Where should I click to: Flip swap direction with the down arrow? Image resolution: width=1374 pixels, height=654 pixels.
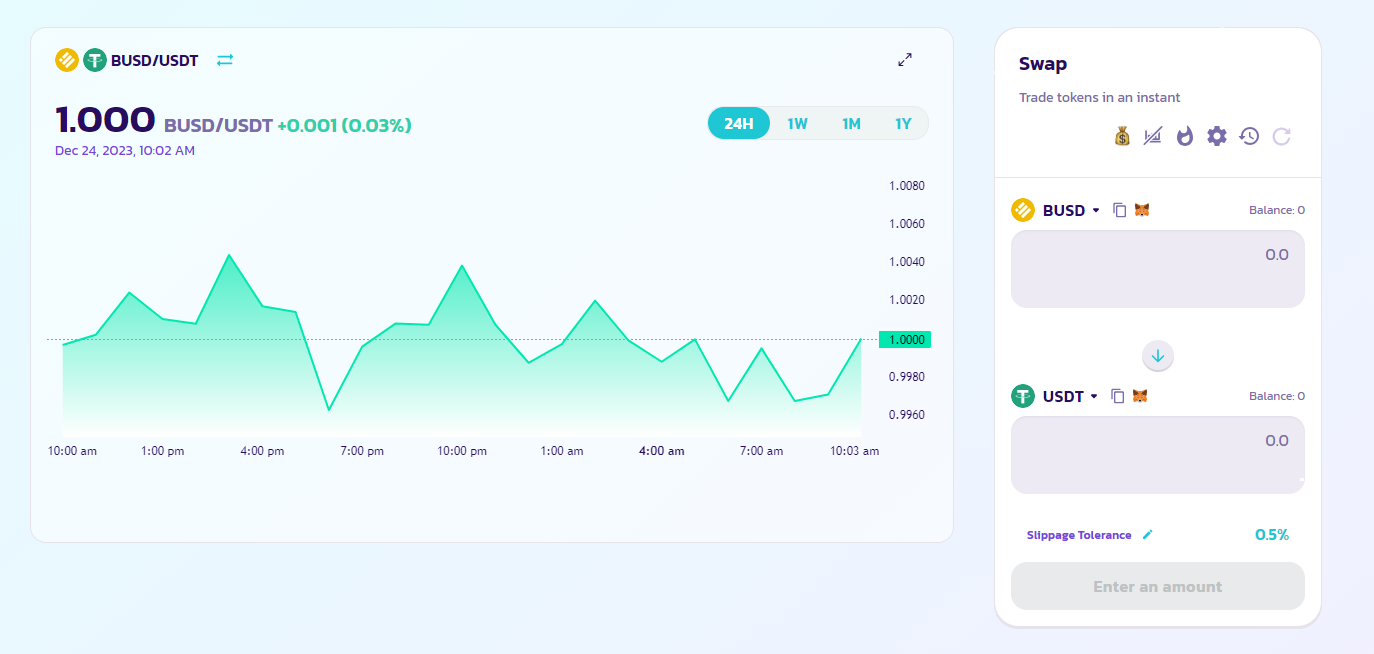(1158, 355)
